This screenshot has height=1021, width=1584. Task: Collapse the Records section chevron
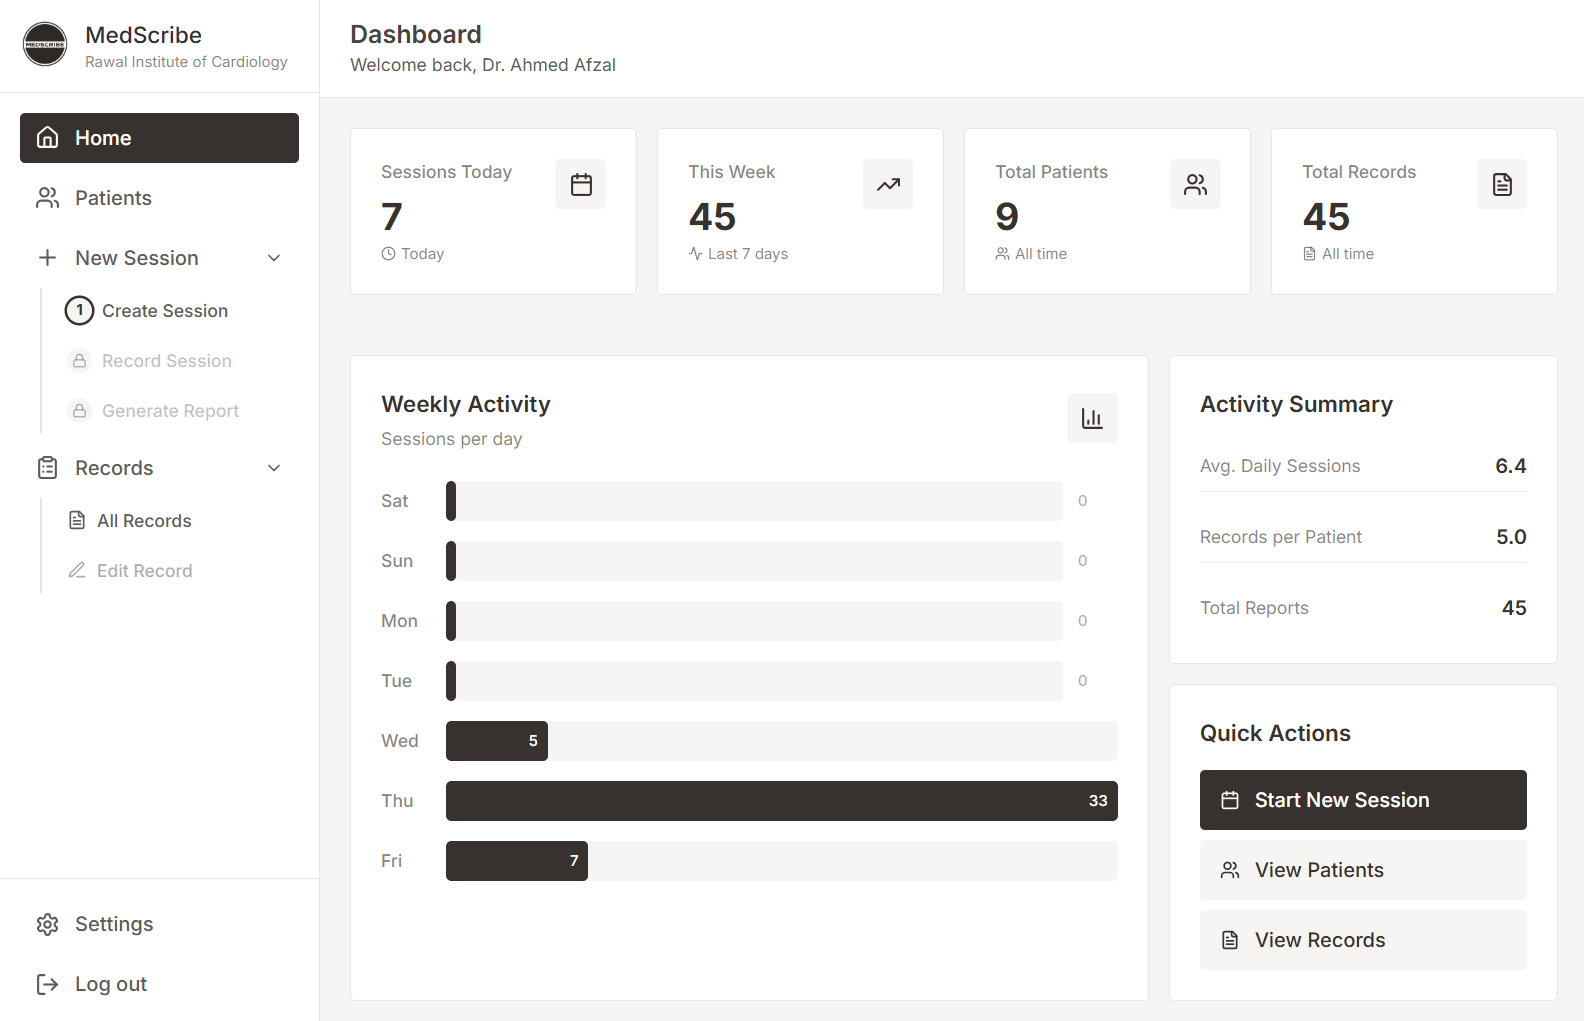point(274,468)
